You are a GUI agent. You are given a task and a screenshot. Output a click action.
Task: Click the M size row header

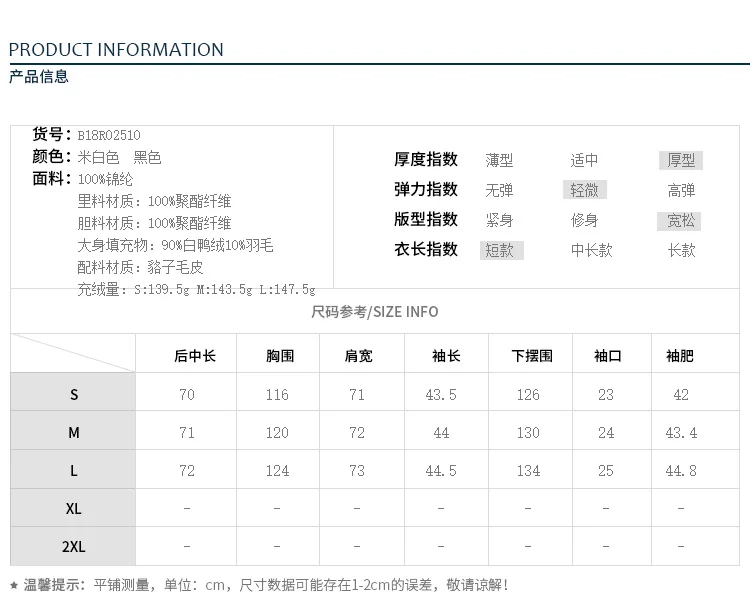(x=73, y=430)
